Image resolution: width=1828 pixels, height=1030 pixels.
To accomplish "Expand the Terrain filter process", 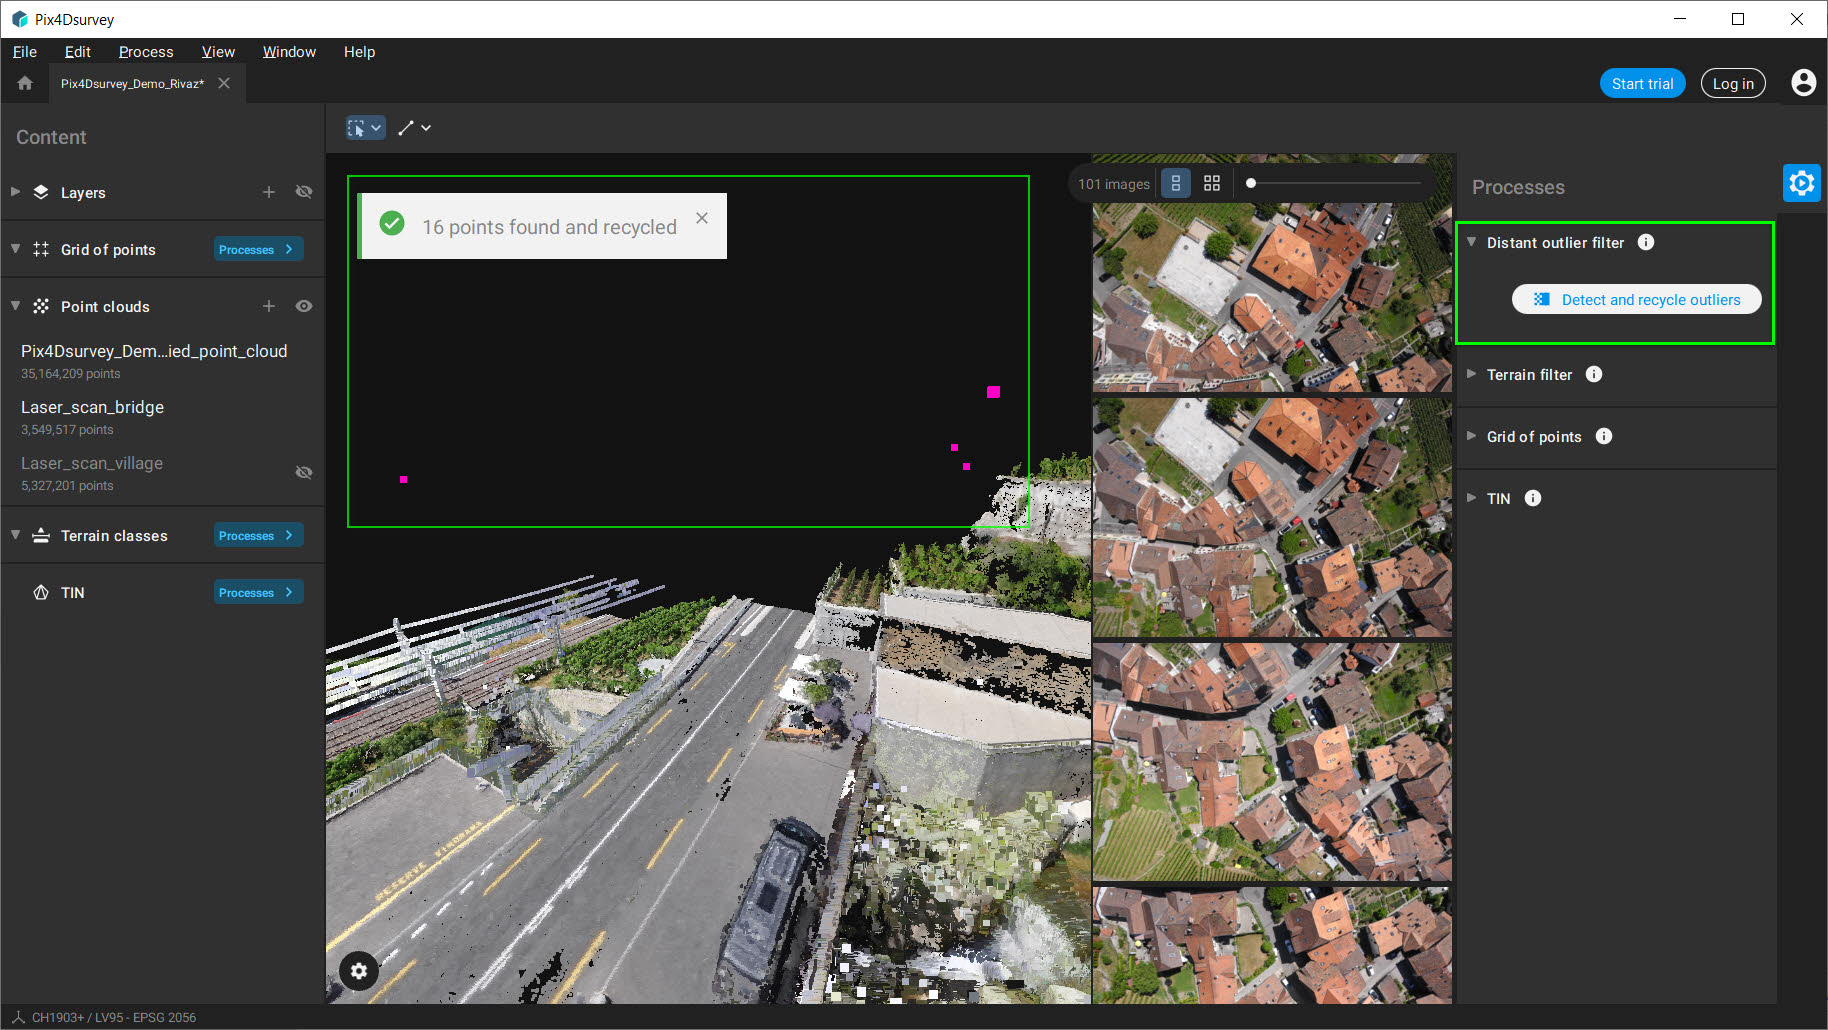I will [x=1471, y=374].
